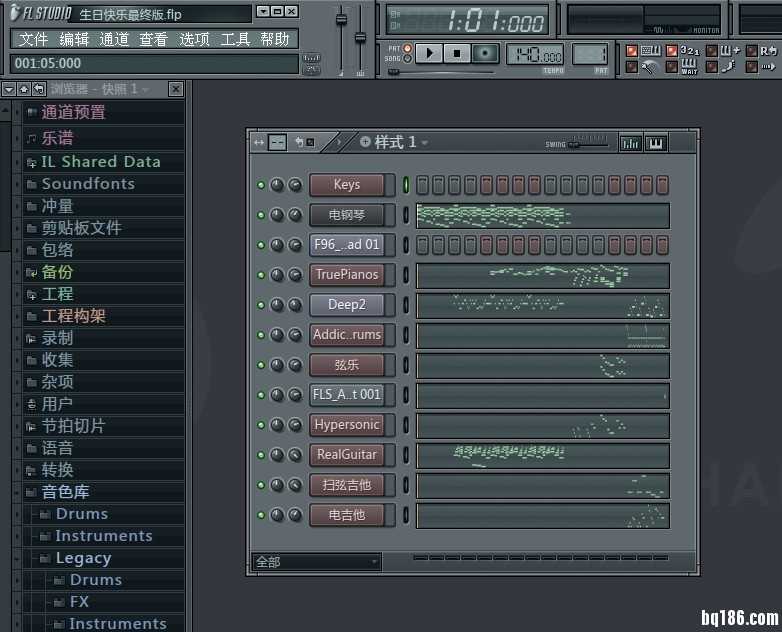Click the plus icon beside 样式 1
Image resolution: width=782 pixels, height=632 pixels.
tap(365, 142)
